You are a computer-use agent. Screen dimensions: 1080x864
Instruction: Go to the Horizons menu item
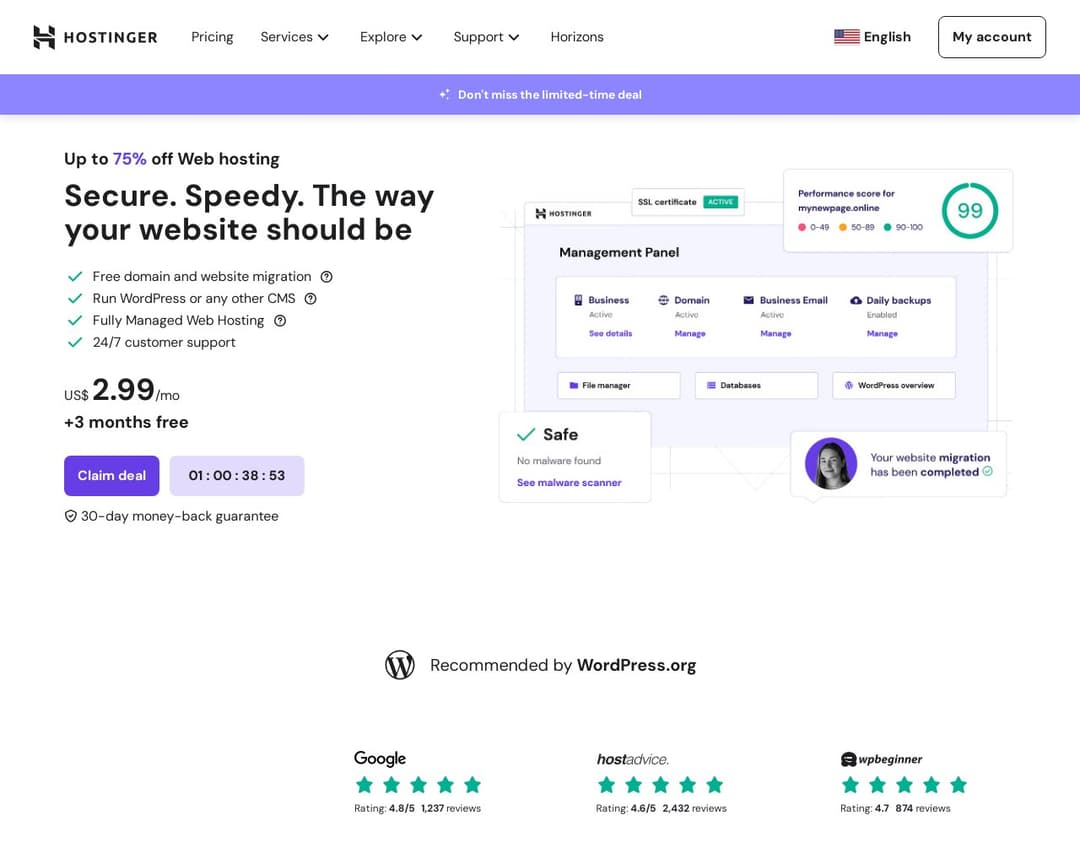tap(577, 37)
